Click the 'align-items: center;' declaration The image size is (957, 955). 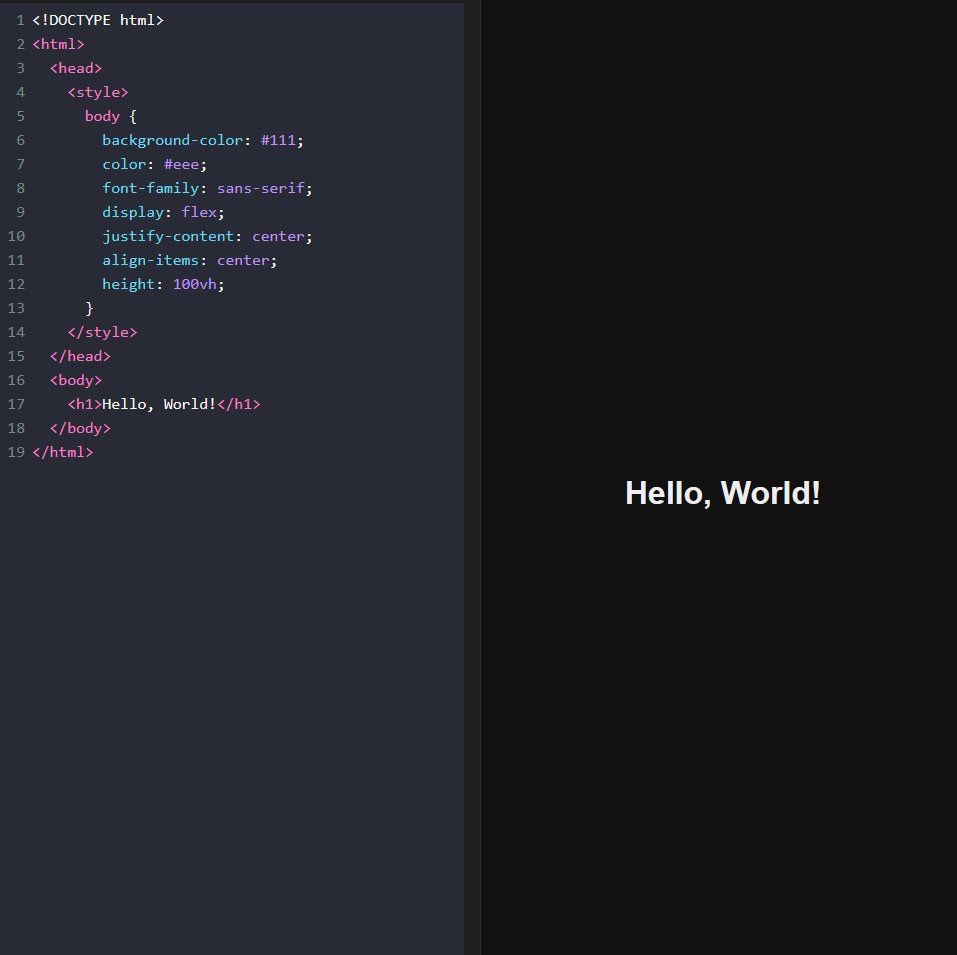click(189, 260)
